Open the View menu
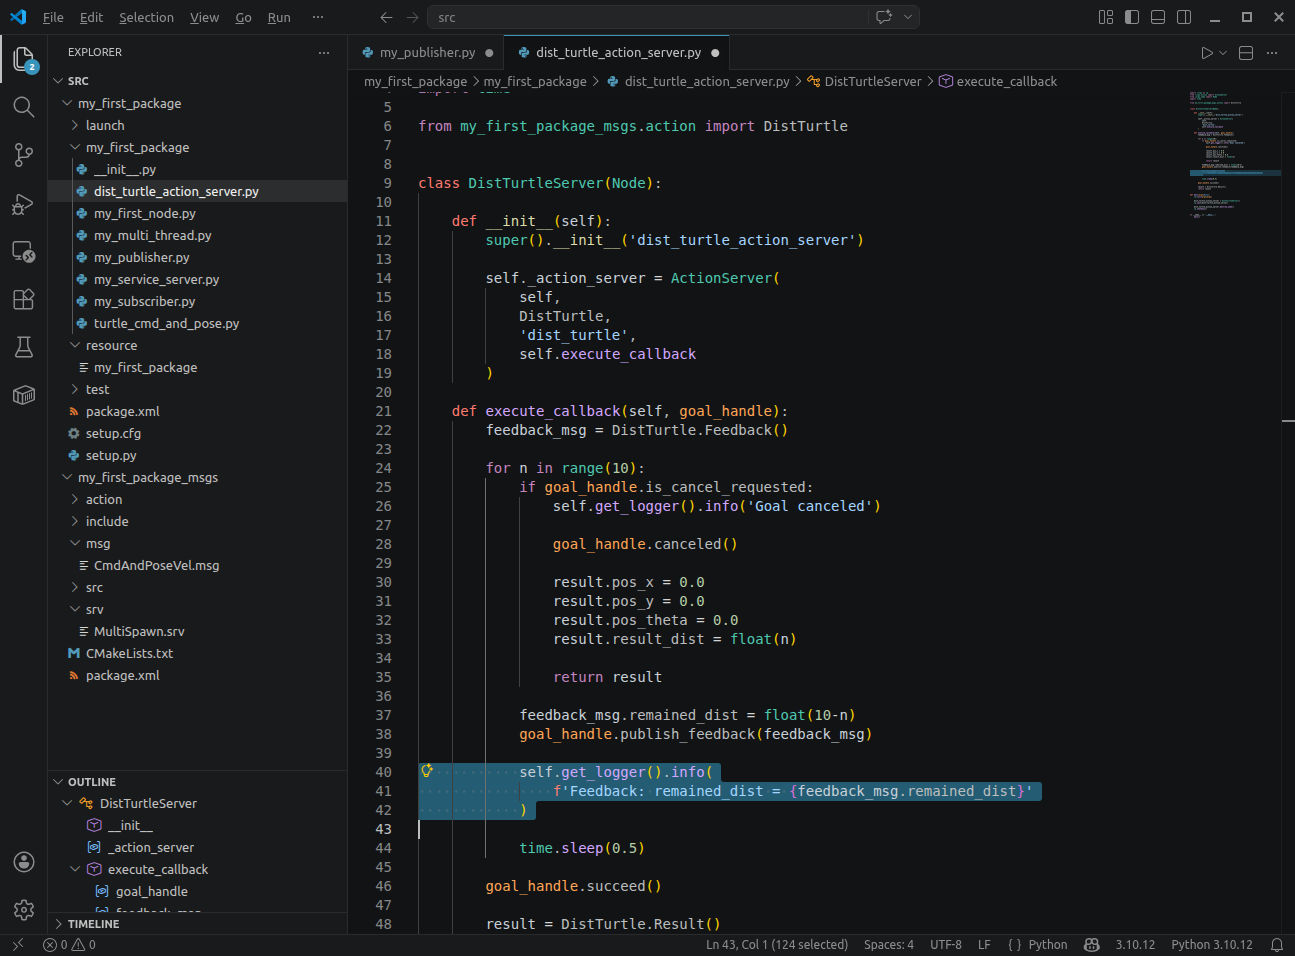Screen dimensions: 1295x956 point(204,17)
